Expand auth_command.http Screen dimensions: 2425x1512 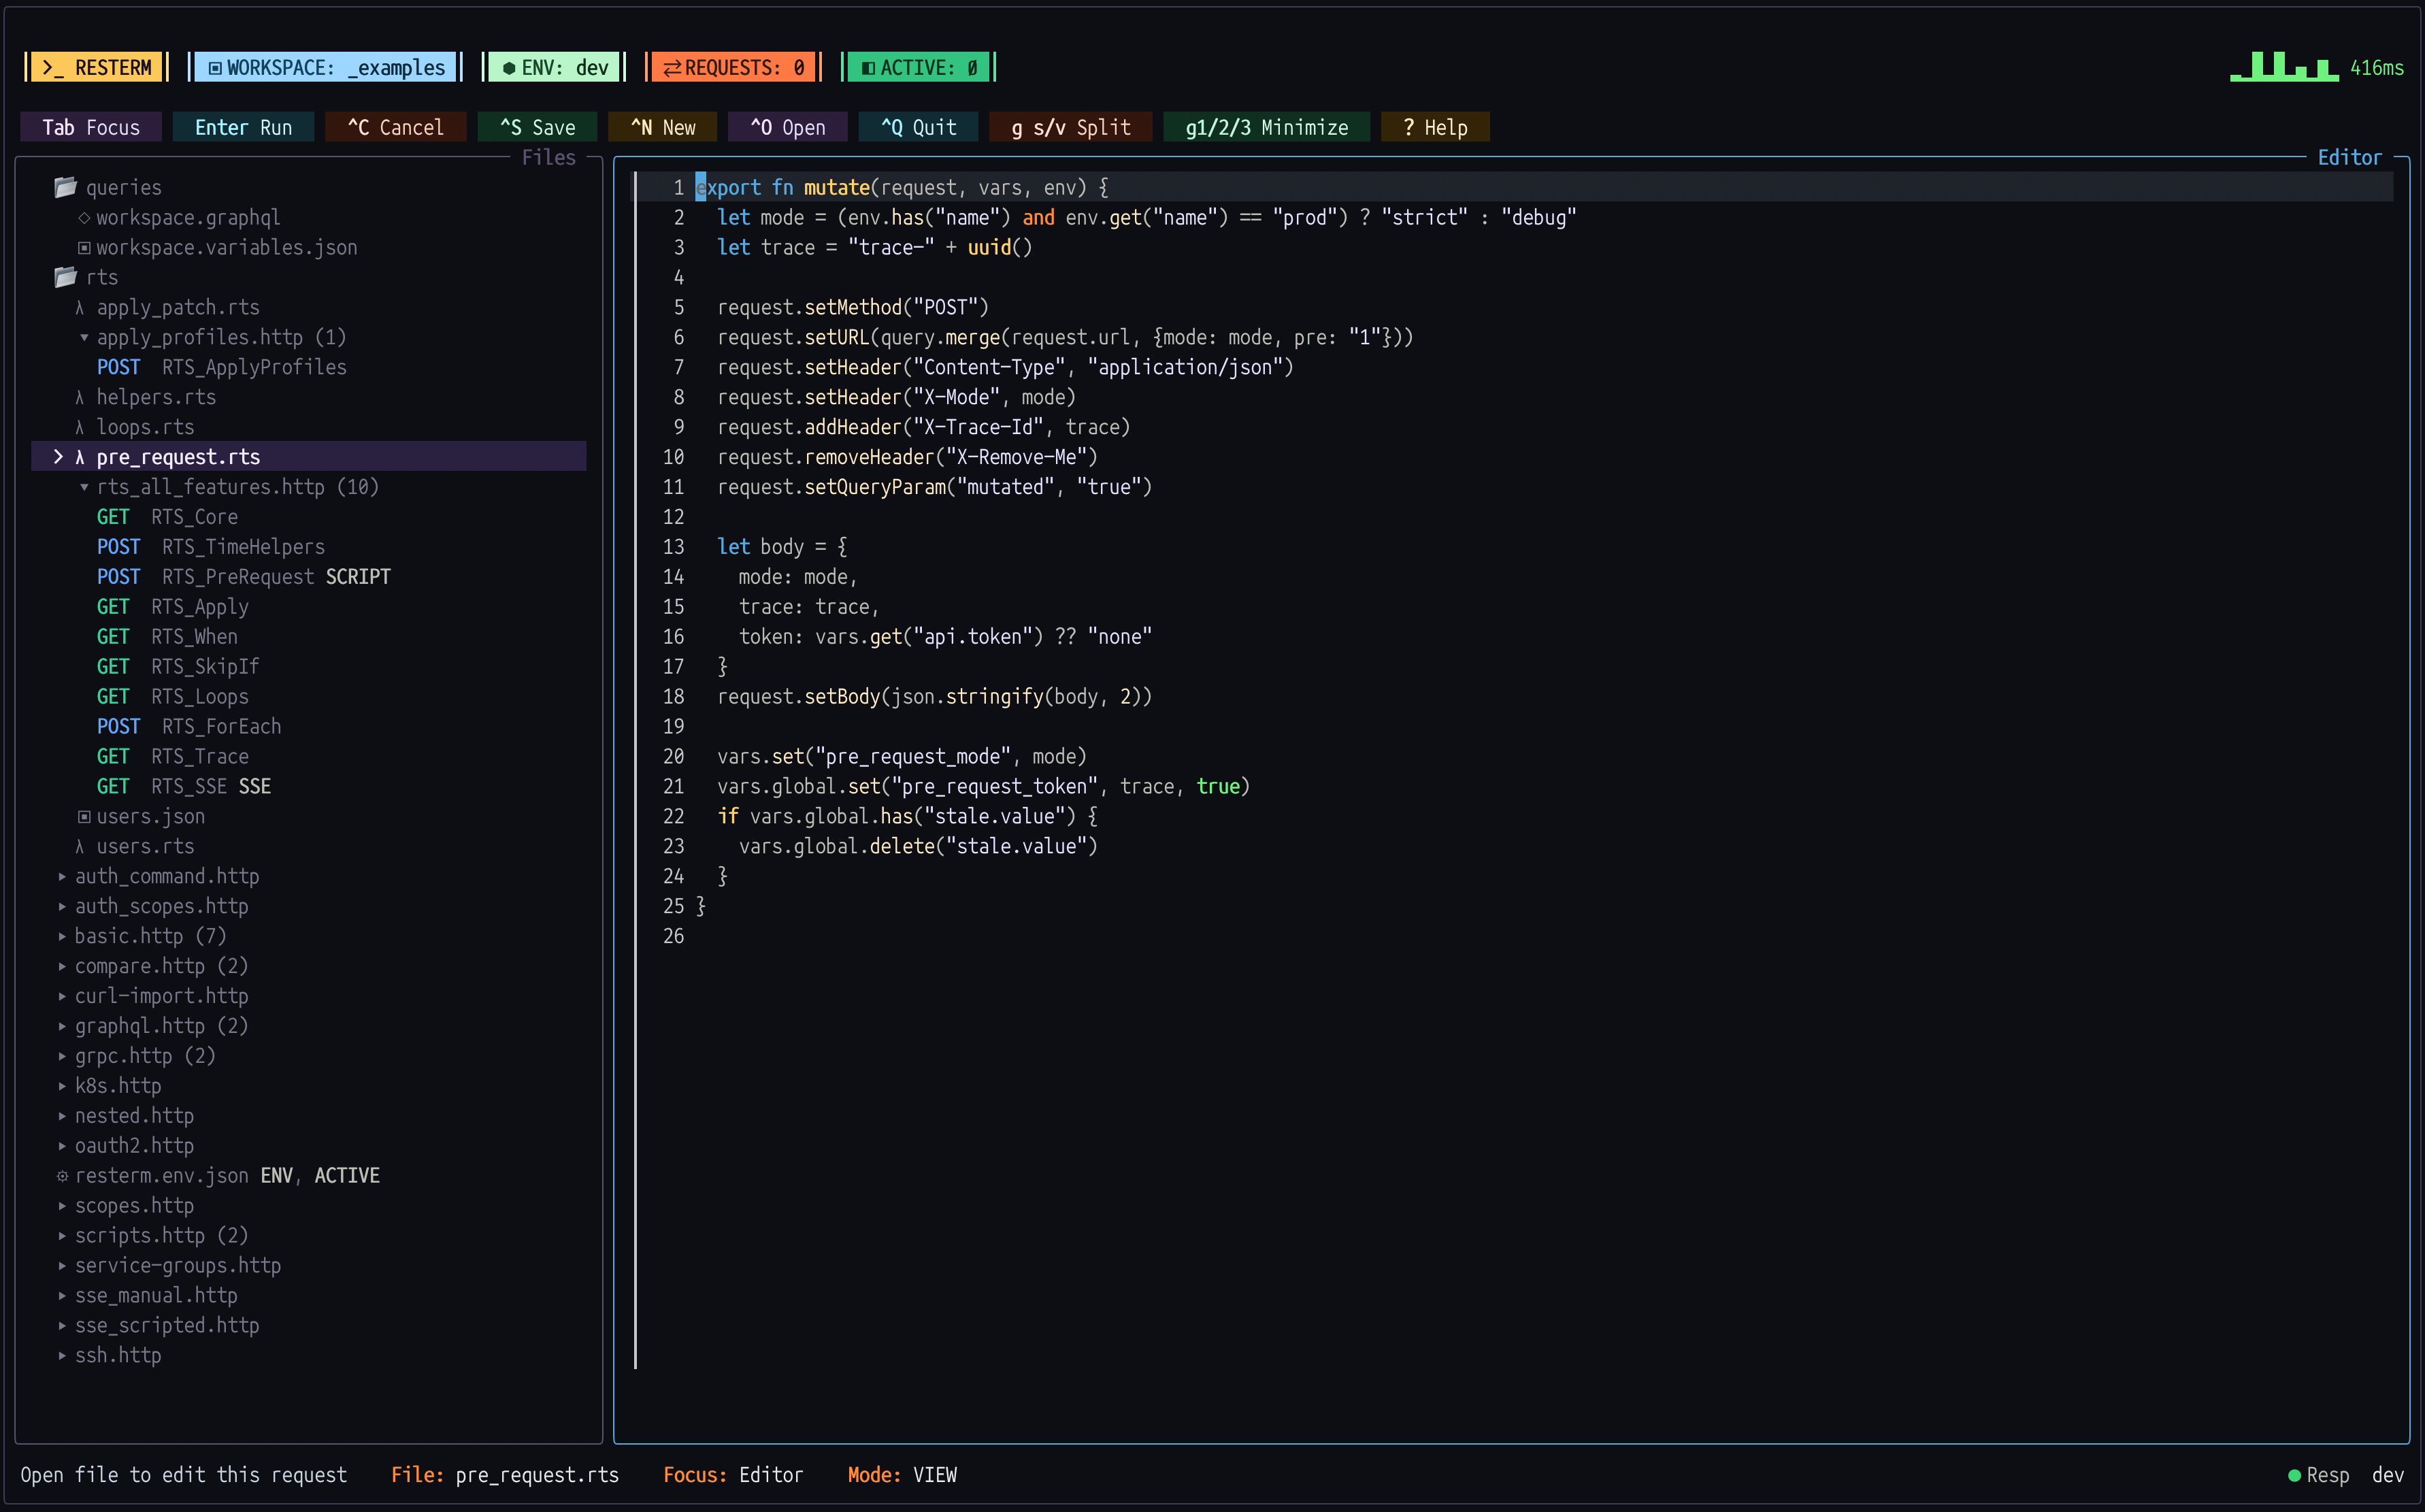(62, 876)
